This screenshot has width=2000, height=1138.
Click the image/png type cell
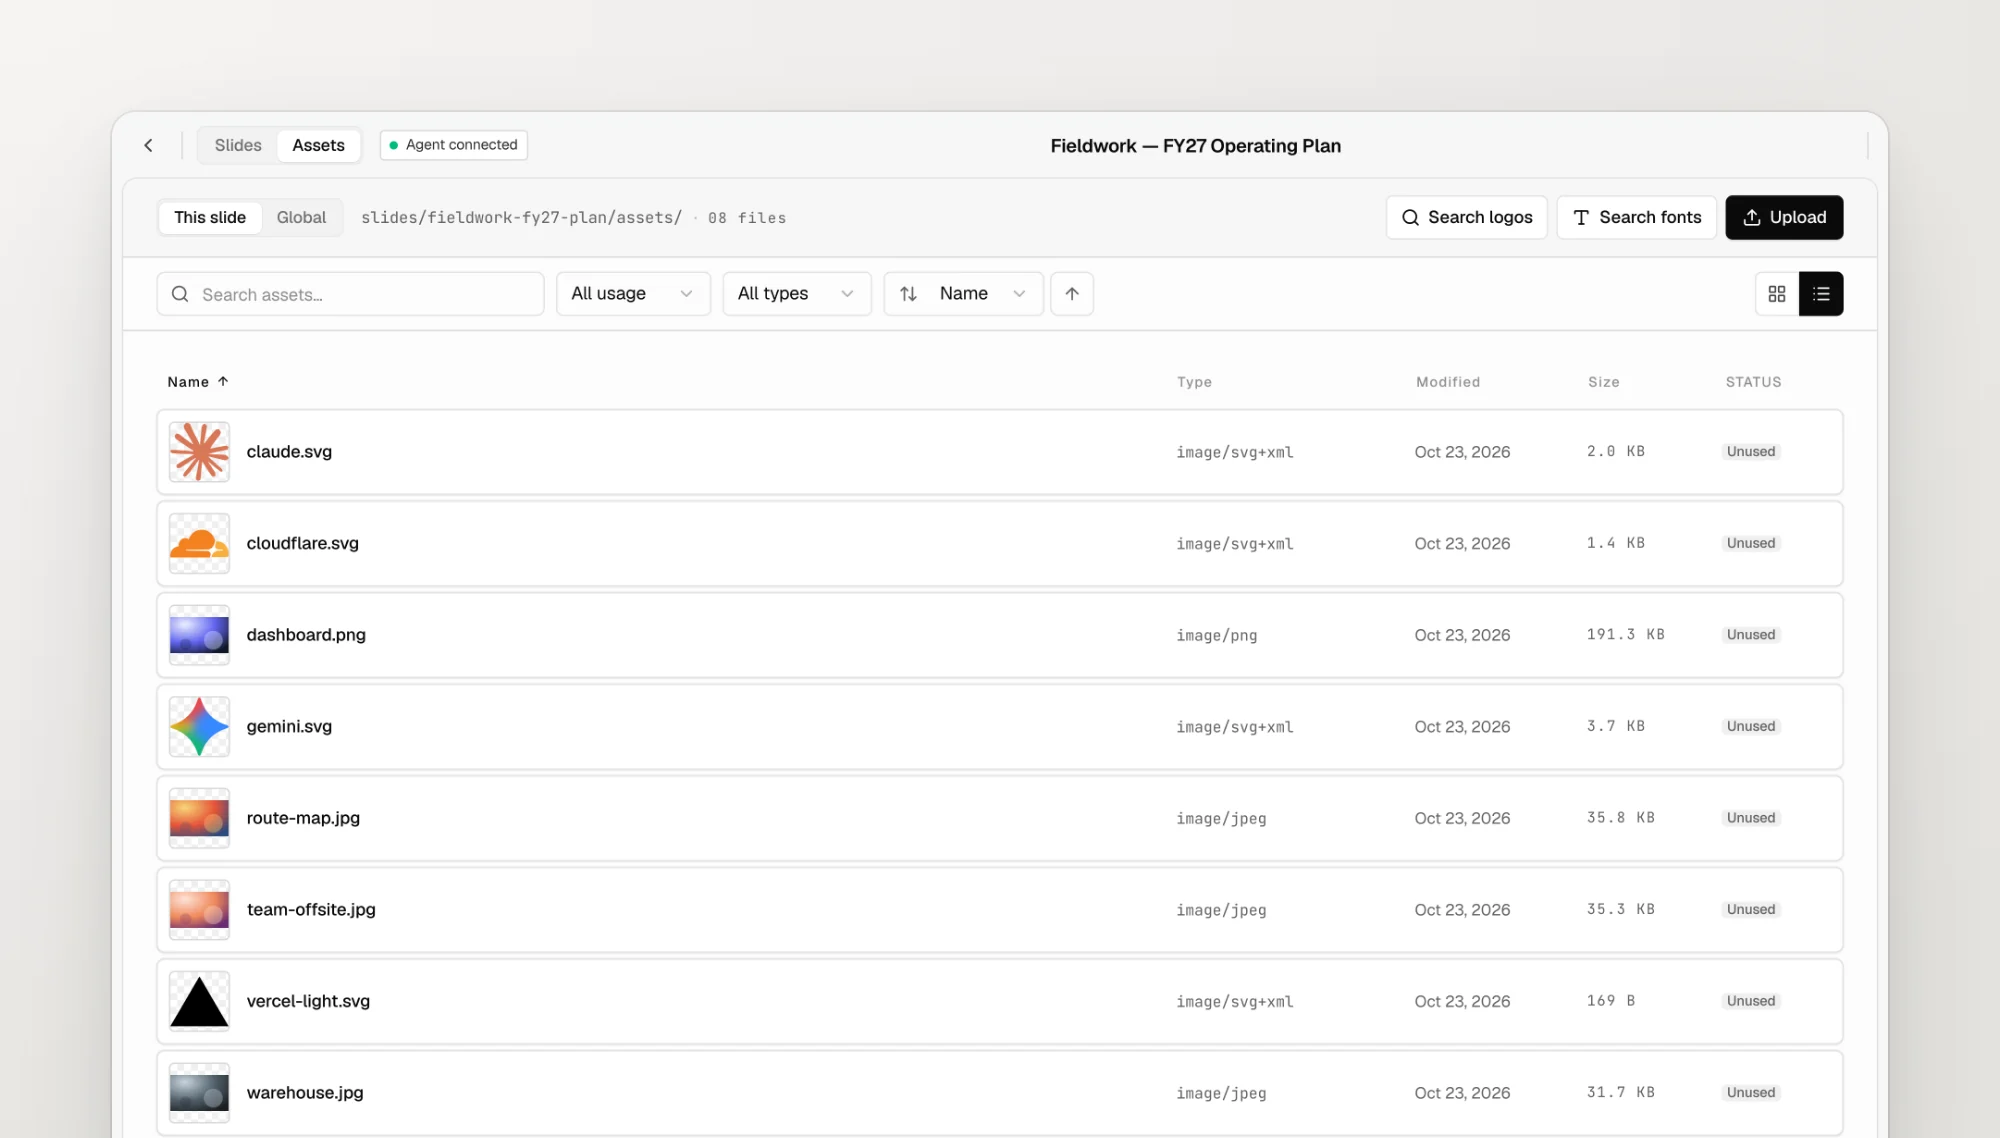coord(1216,636)
